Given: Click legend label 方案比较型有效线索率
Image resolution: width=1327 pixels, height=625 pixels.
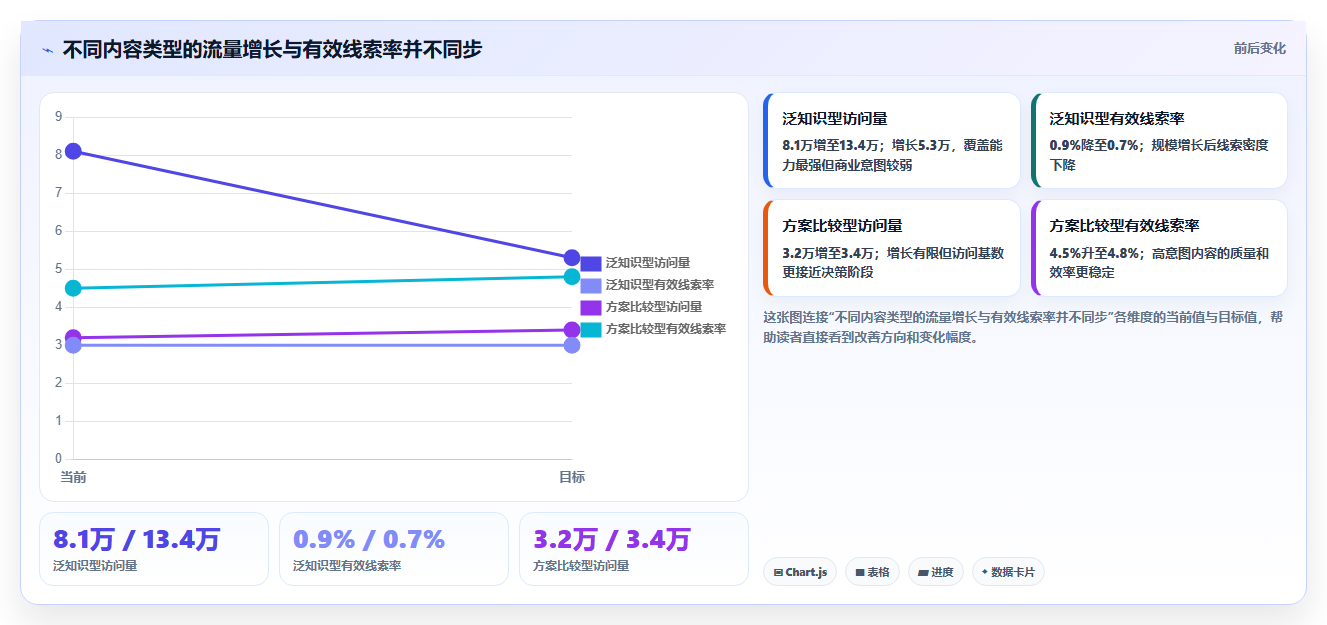Looking at the screenshot, I should pyautogui.click(x=665, y=329).
